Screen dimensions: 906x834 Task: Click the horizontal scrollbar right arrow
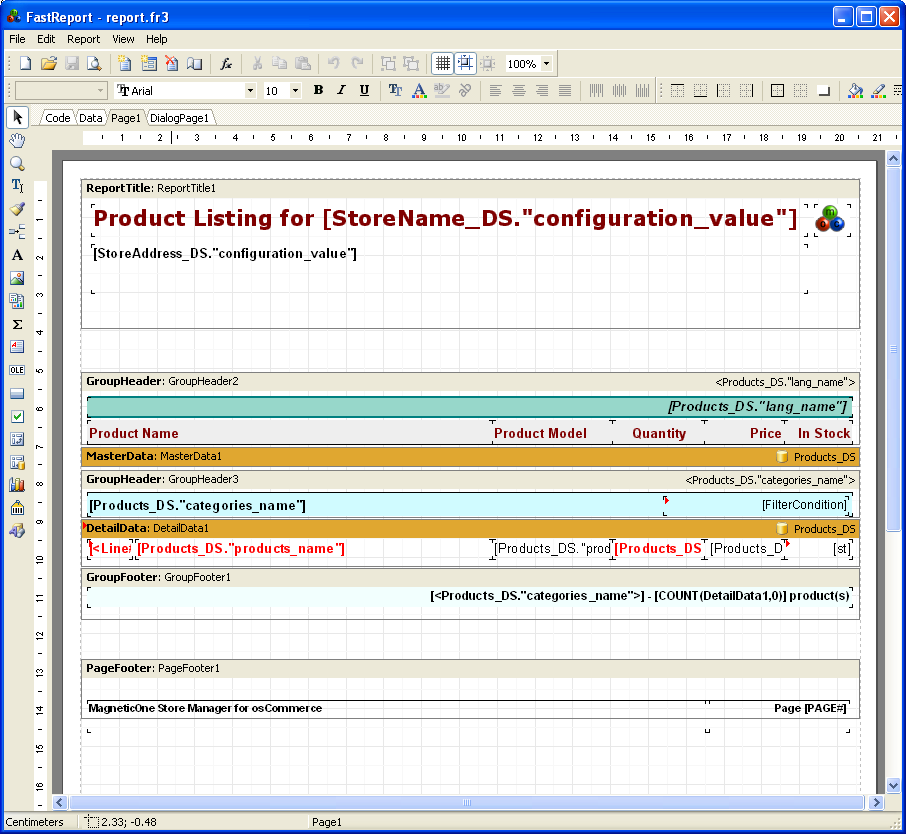tap(877, 802)
